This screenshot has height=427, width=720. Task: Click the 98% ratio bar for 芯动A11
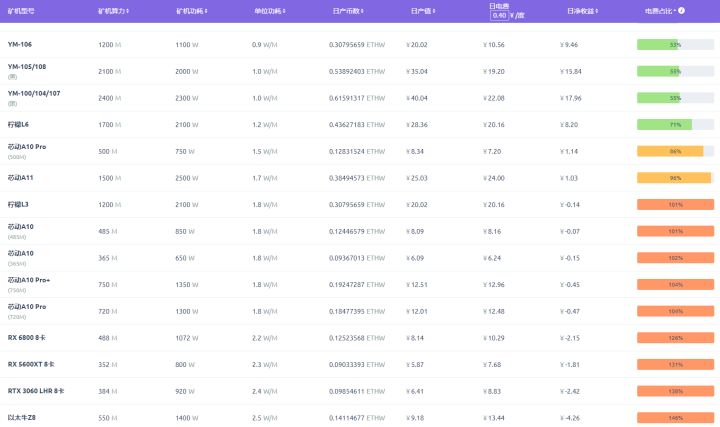[x=675, y=177]
